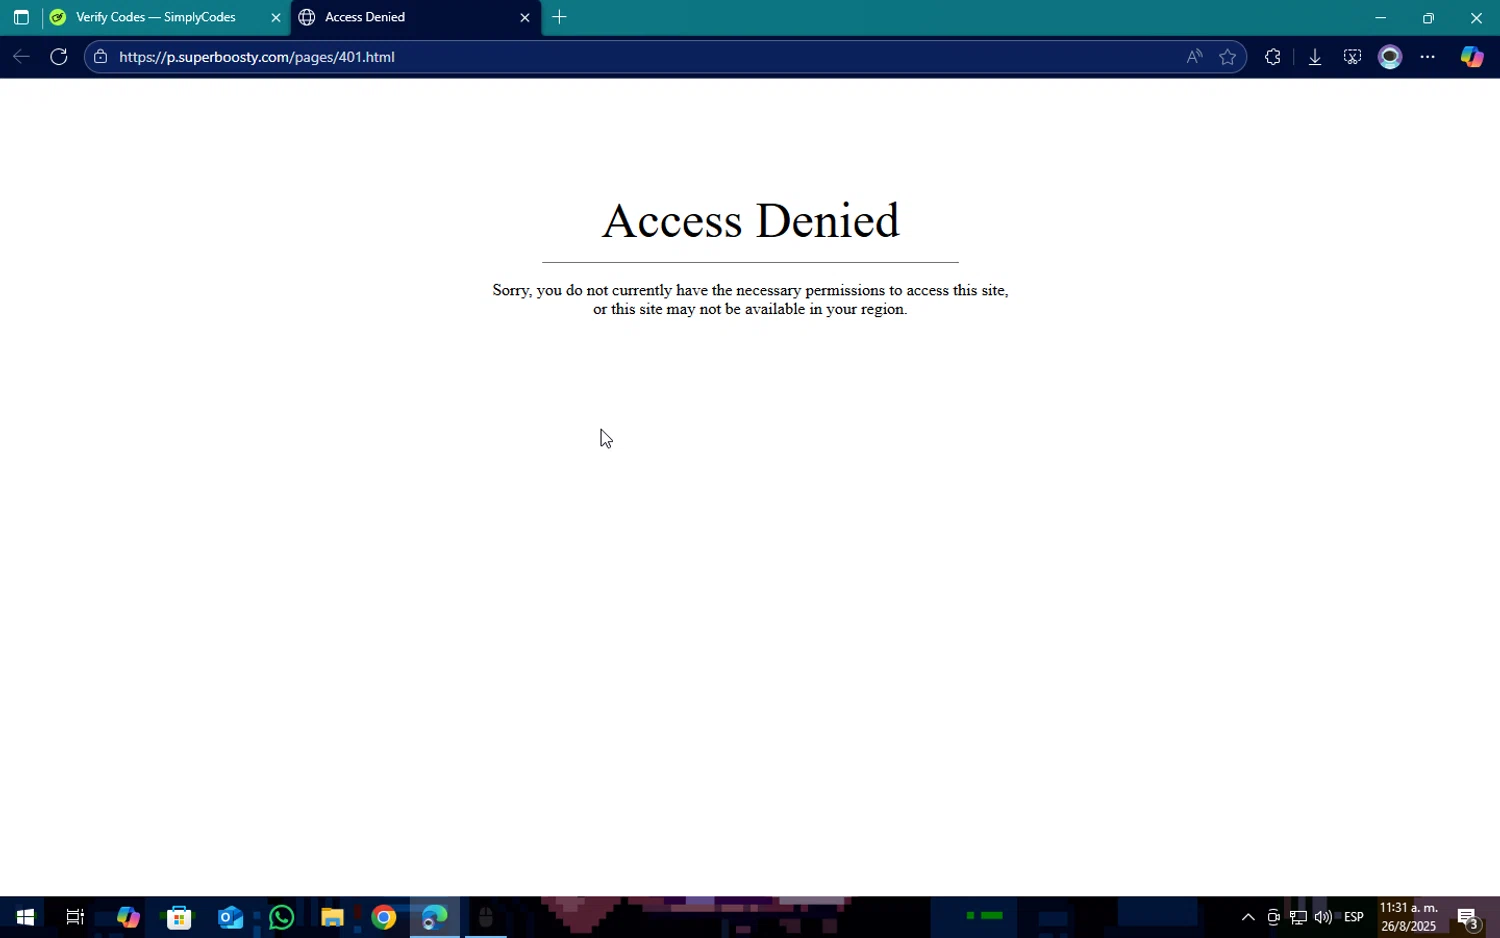The image size is (1500, 938).
Task: Open the clock showing 11:31 a. m.
Action: pos(1409,917)
